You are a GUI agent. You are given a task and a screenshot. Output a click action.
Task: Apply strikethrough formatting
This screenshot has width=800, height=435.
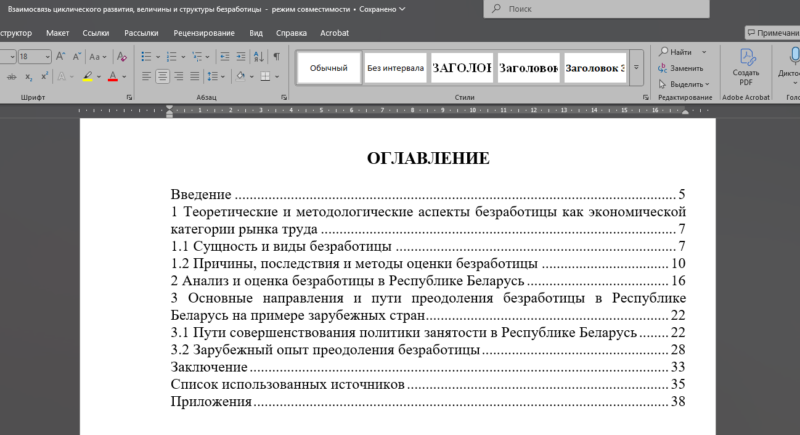point(11,76)
